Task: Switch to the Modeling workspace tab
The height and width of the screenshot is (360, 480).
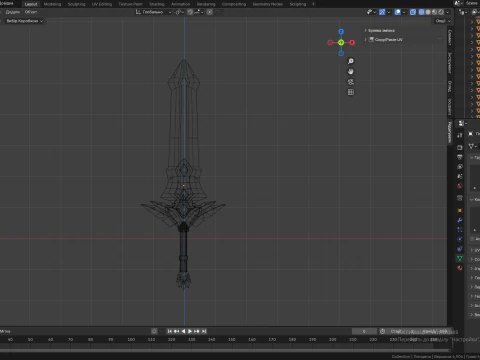Action: 52,4
